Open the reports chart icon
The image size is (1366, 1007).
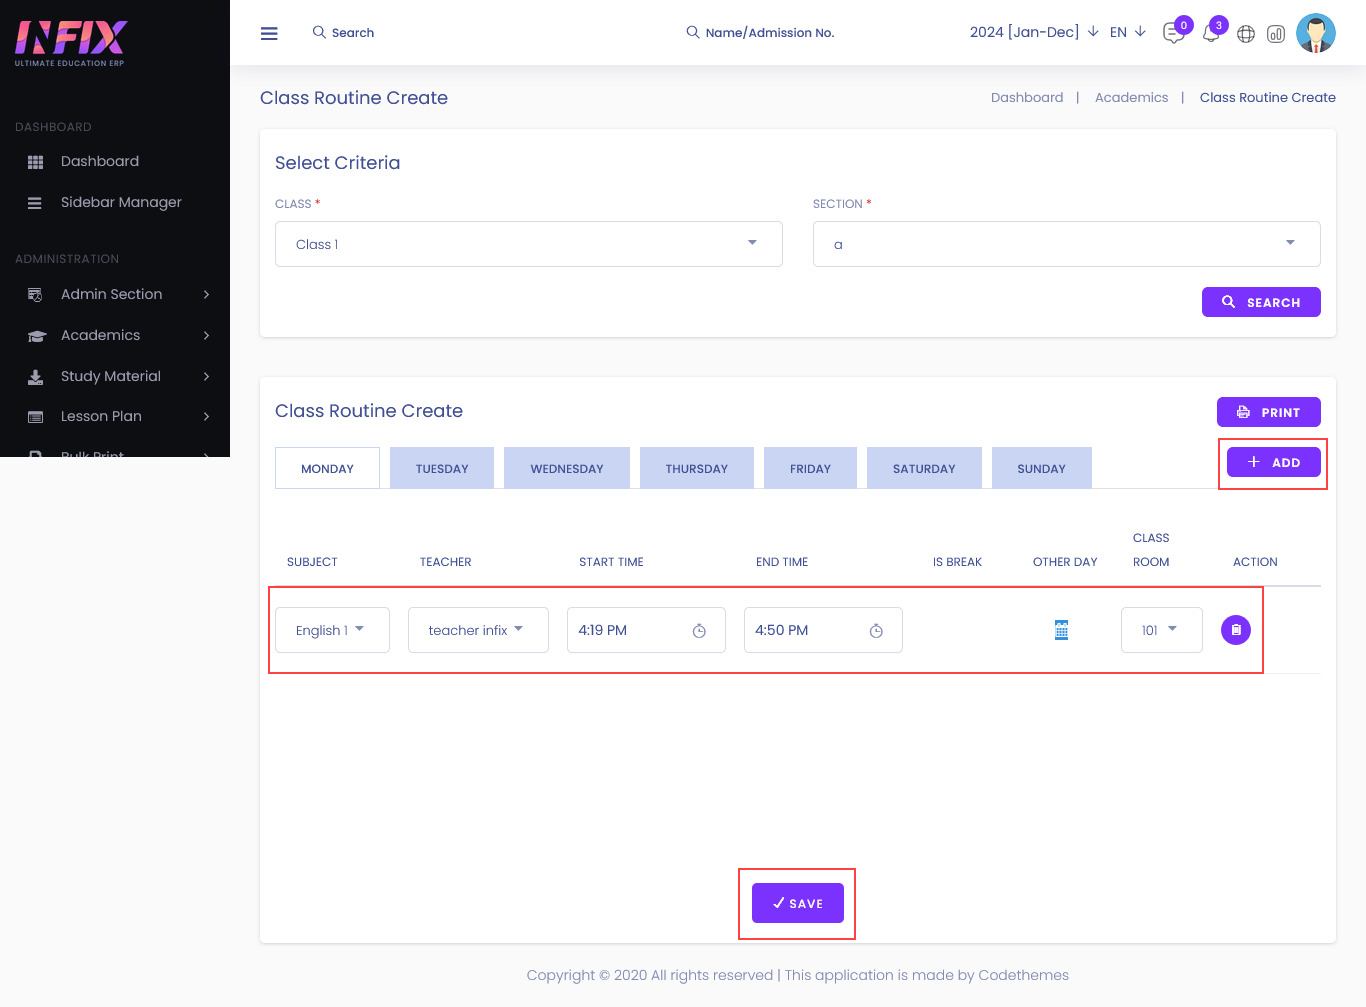(x=1276, y=34)
